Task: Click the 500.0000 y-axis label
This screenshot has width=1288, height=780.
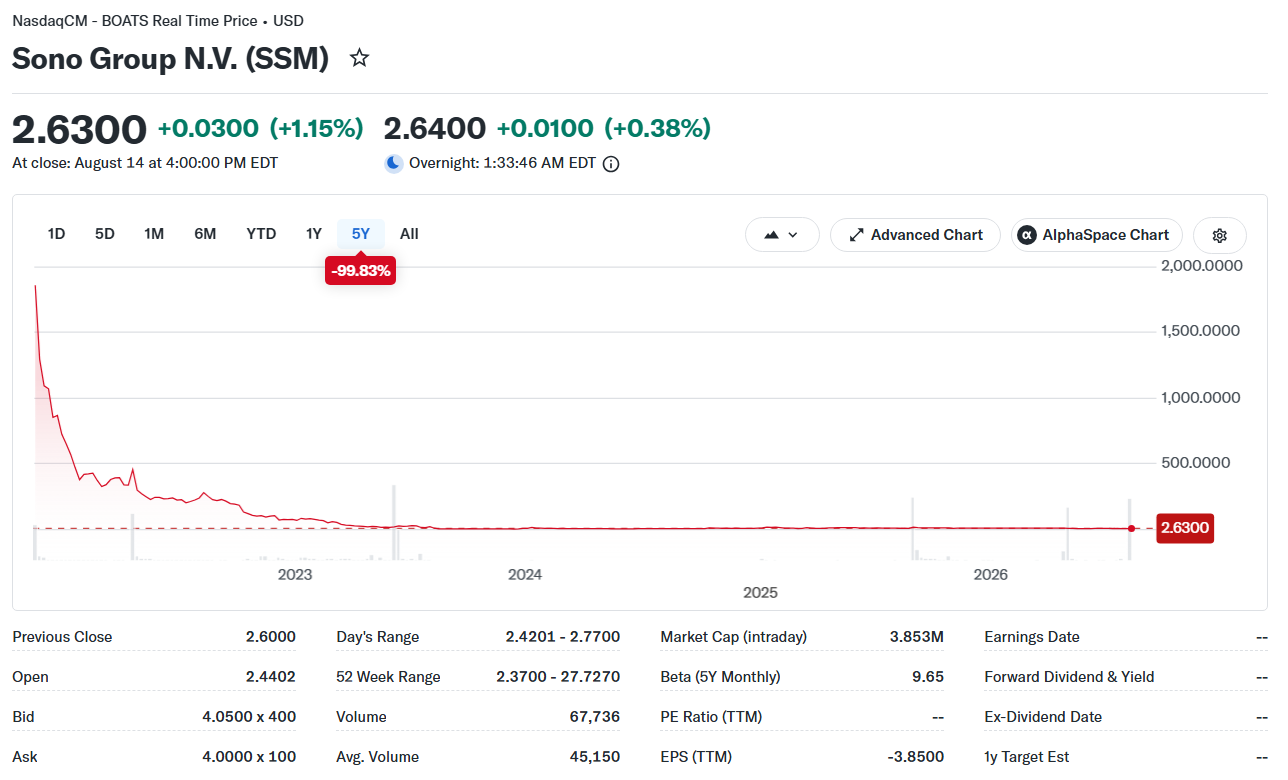Action: pos(1196,463)
